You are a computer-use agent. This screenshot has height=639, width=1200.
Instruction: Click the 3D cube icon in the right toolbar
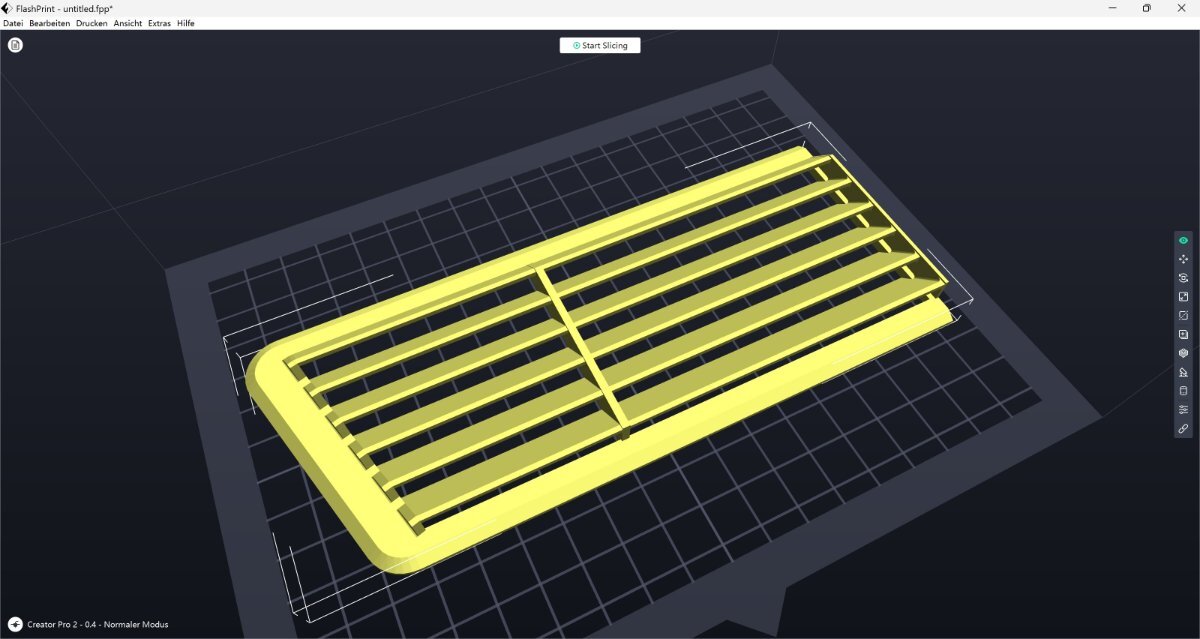point(1183,353)
